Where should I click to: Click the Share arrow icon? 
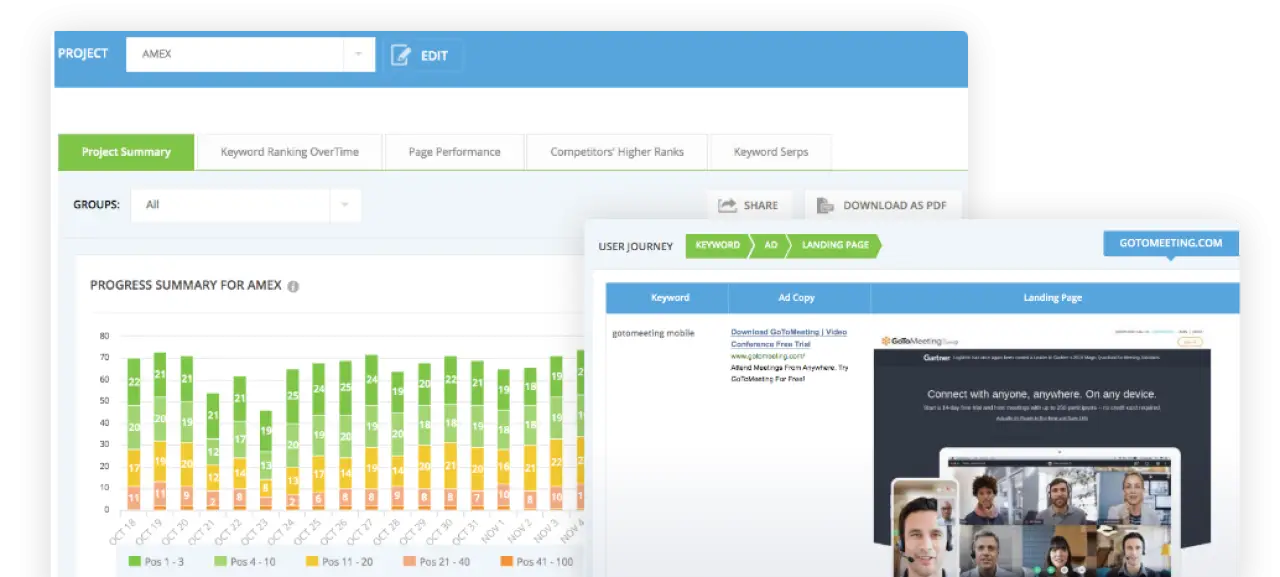click(x=728, y=205)
